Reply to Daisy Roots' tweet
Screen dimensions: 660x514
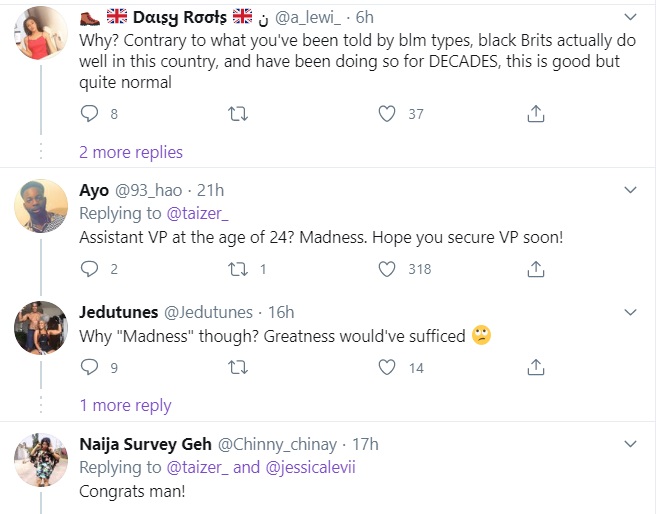(89, 114)
